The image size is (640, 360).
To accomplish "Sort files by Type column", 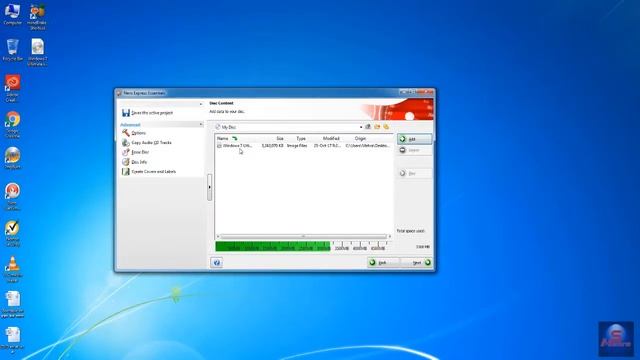I will pyautogui.click(x=301, y=139).
